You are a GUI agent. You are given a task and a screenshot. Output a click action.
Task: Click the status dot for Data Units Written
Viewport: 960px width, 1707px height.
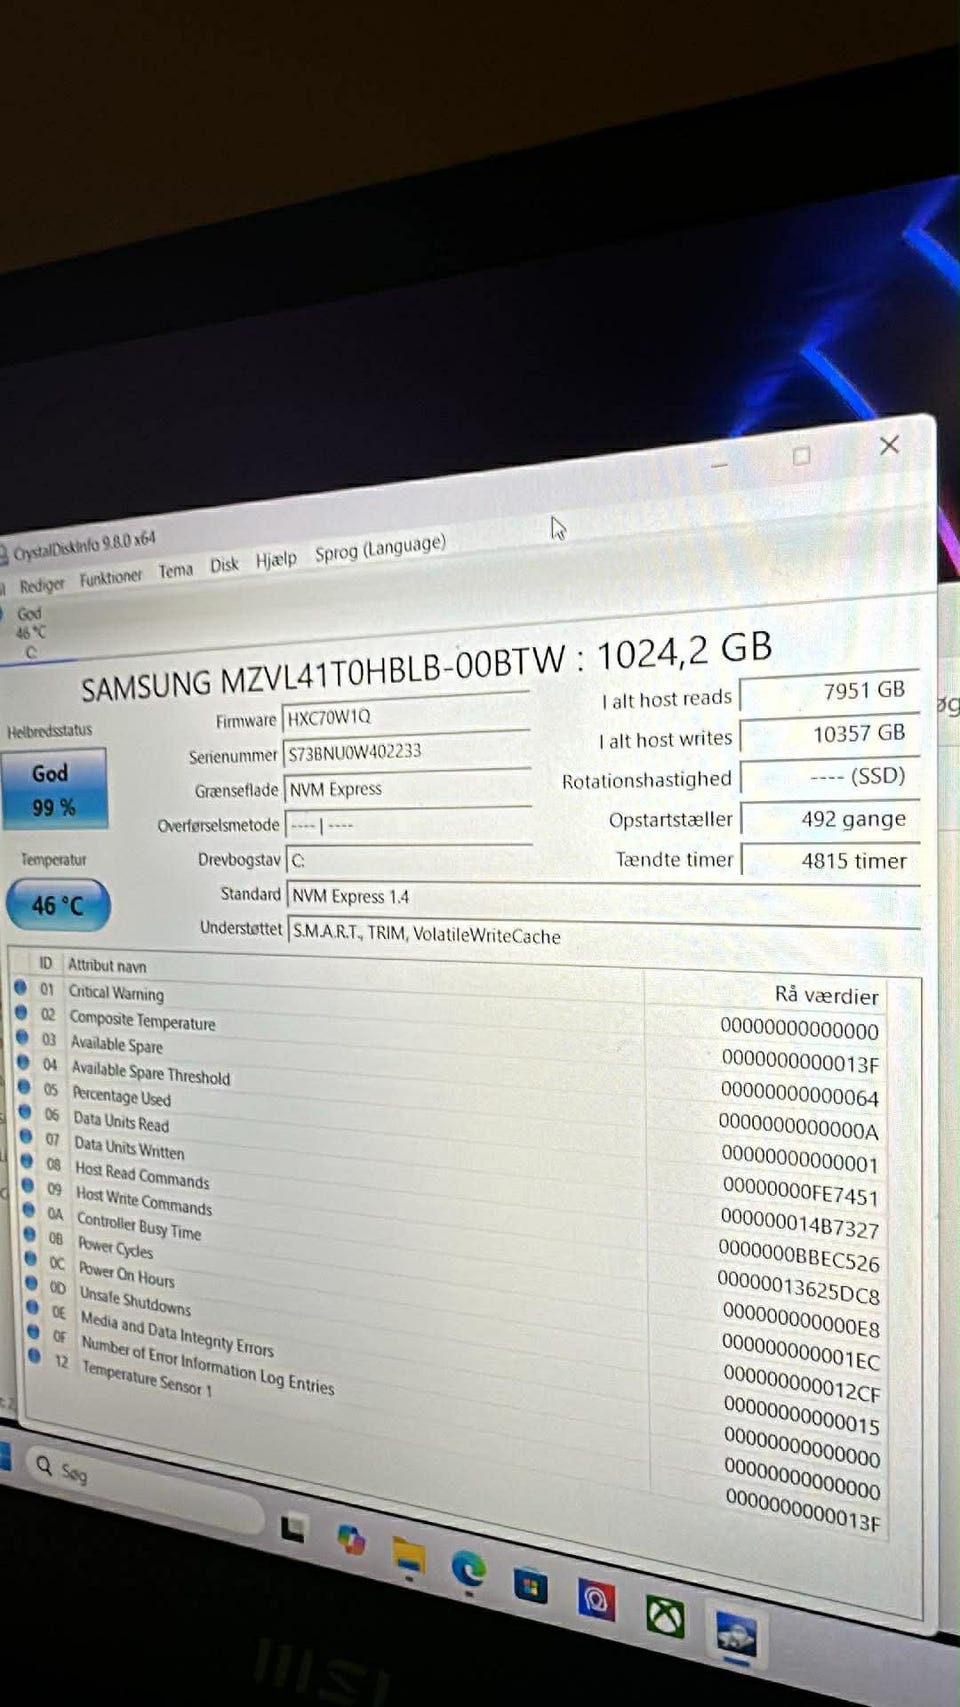[x=26, y=1137]
